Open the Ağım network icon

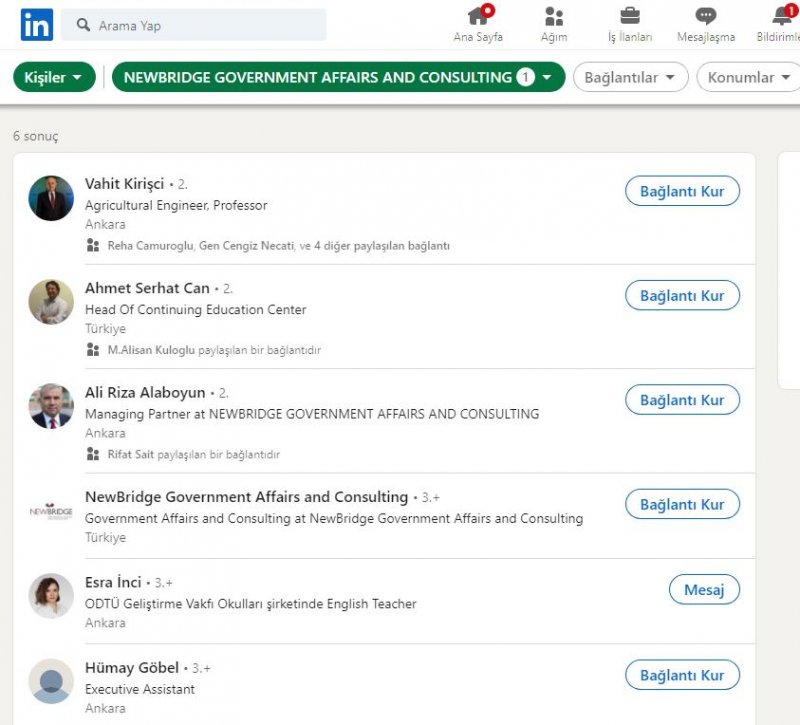[x=554, y=16]
